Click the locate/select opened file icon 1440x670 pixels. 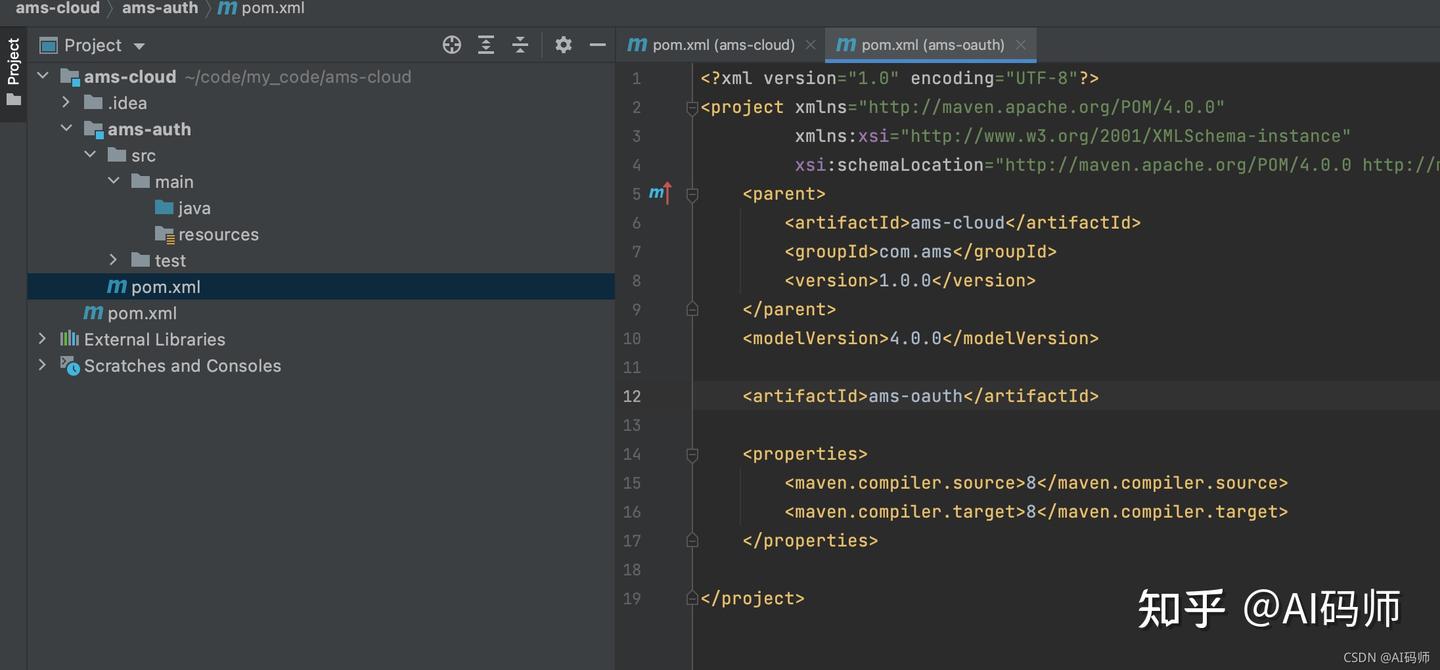[452, 45]
